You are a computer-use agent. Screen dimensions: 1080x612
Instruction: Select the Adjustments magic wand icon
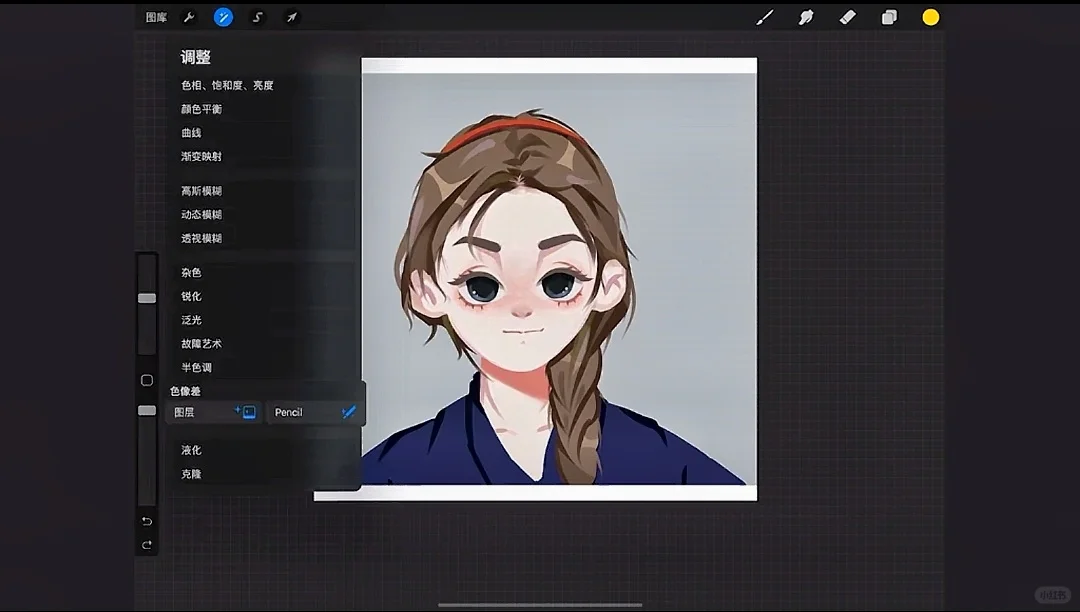pos(223,17)
